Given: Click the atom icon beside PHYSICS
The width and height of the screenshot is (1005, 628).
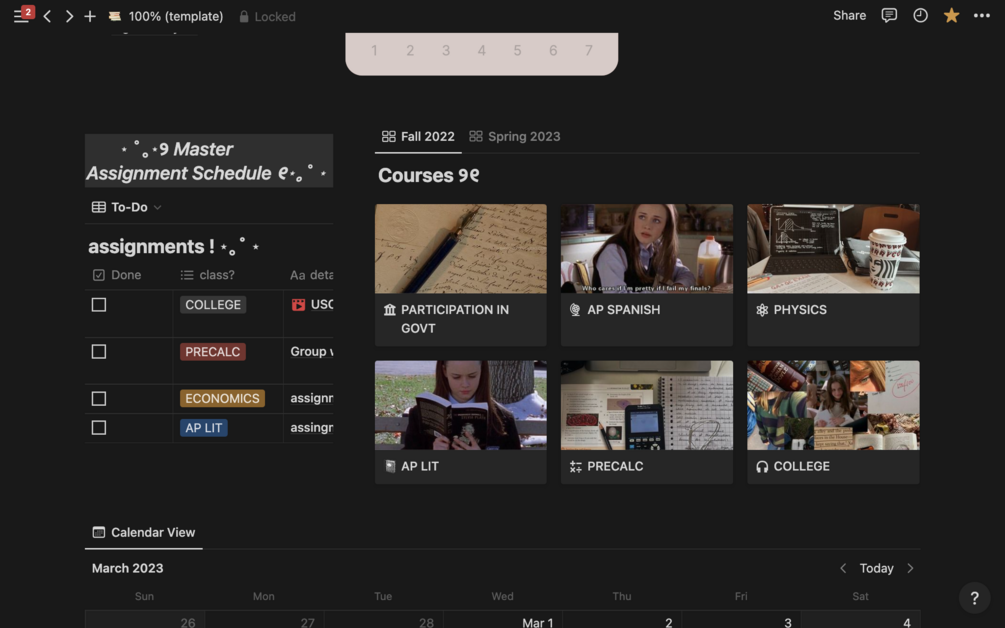Looking at the screenshot, I should [761, 310].
